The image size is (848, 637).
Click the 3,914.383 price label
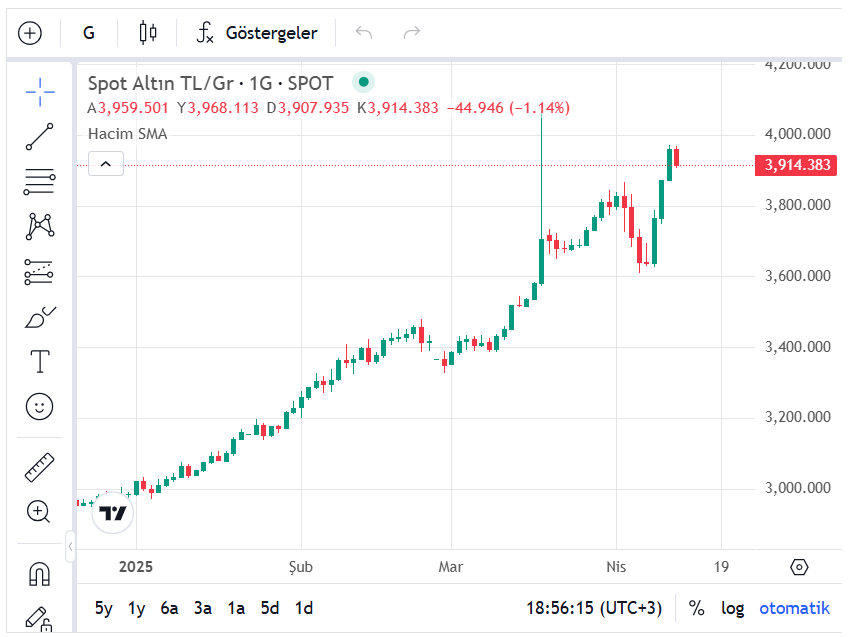click(x=795, y=165)
